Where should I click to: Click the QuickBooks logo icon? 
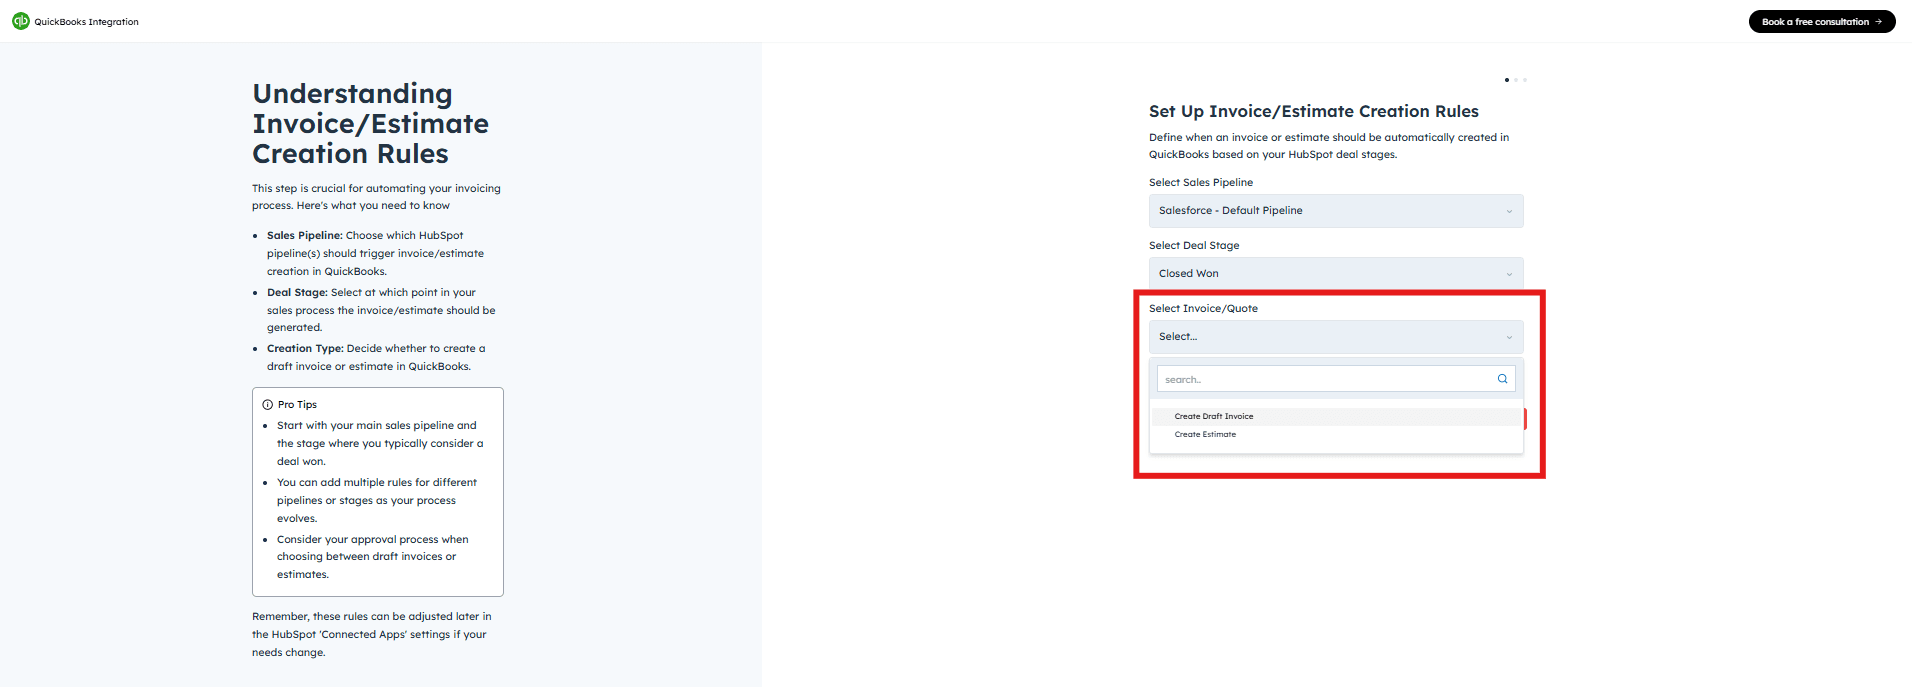[x=20, y=21]
